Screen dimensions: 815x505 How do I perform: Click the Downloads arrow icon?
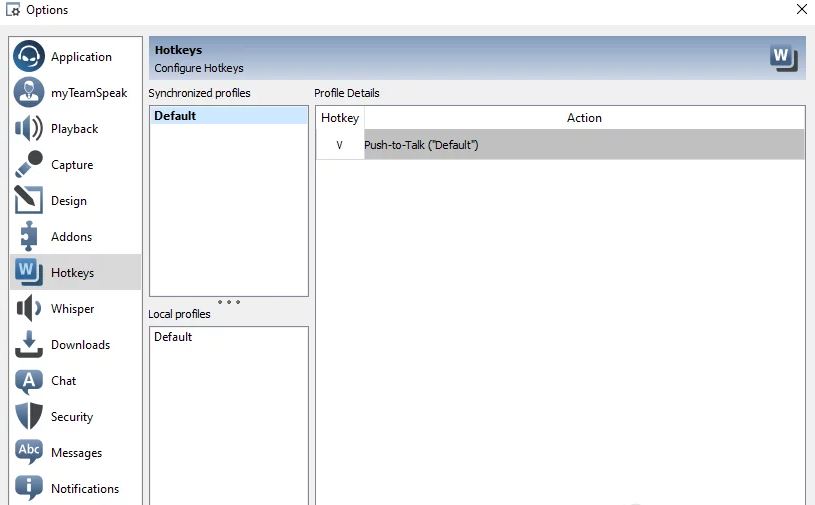(x=29, y=344)
